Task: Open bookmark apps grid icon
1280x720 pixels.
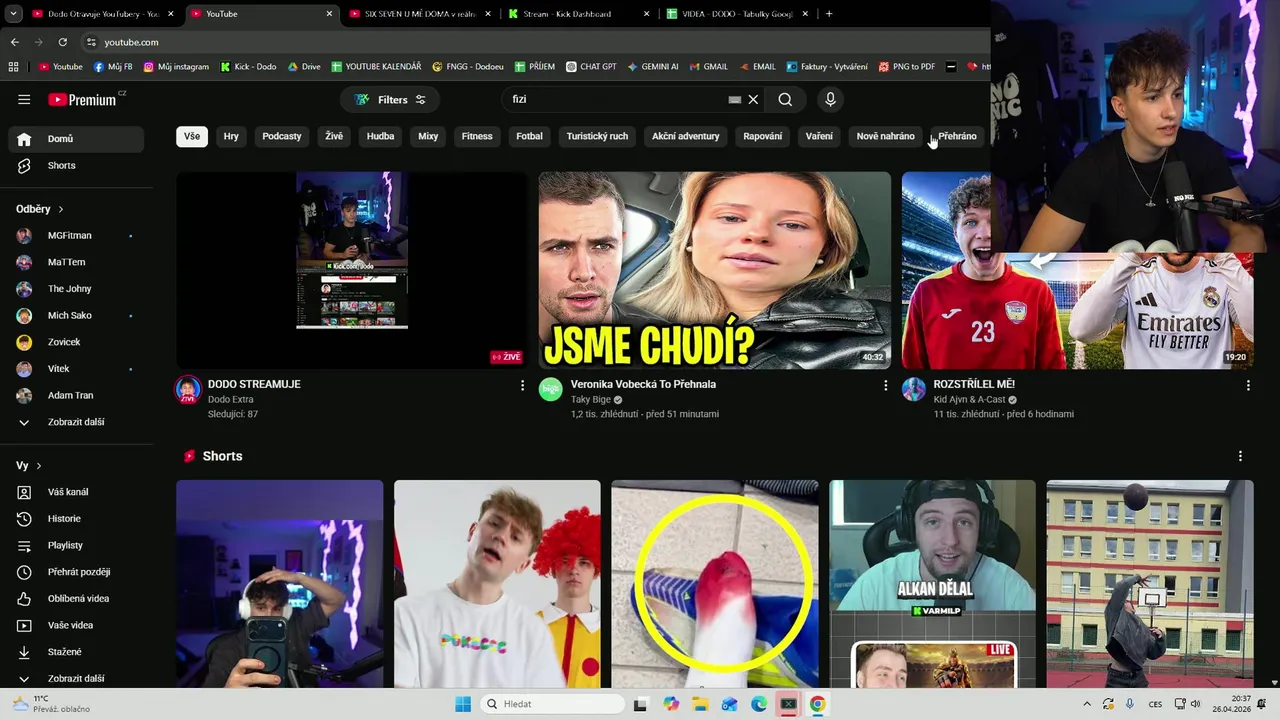Action: [13, 67]
